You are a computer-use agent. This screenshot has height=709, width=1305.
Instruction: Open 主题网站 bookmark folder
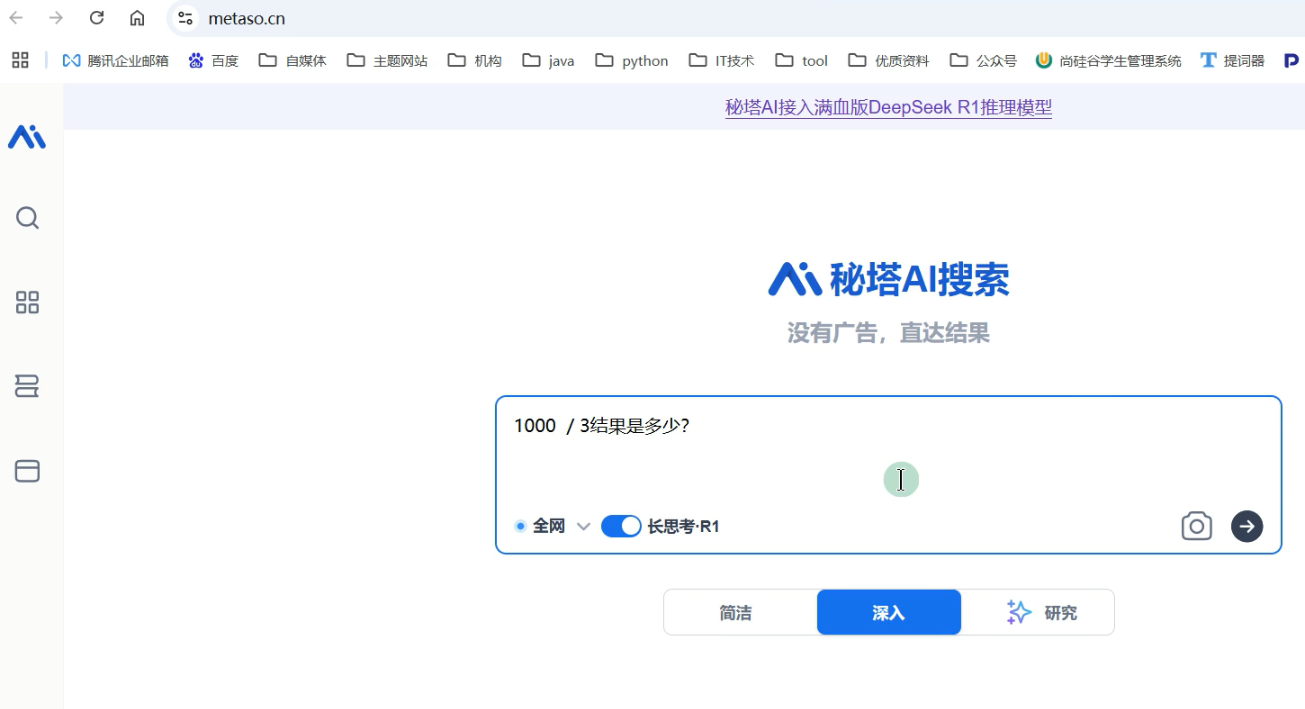tap(387, 60)
